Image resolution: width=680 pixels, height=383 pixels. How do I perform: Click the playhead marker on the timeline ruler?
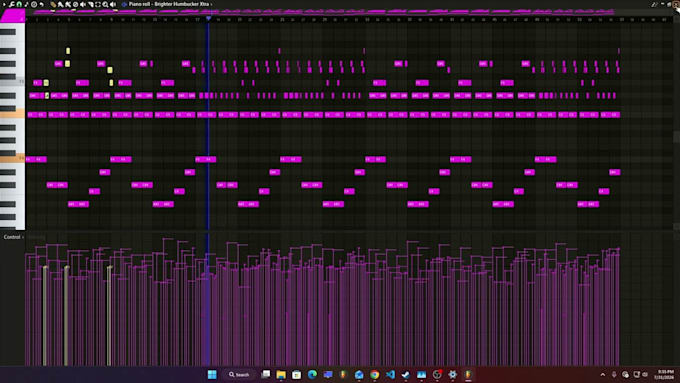[x=209, y=18]
